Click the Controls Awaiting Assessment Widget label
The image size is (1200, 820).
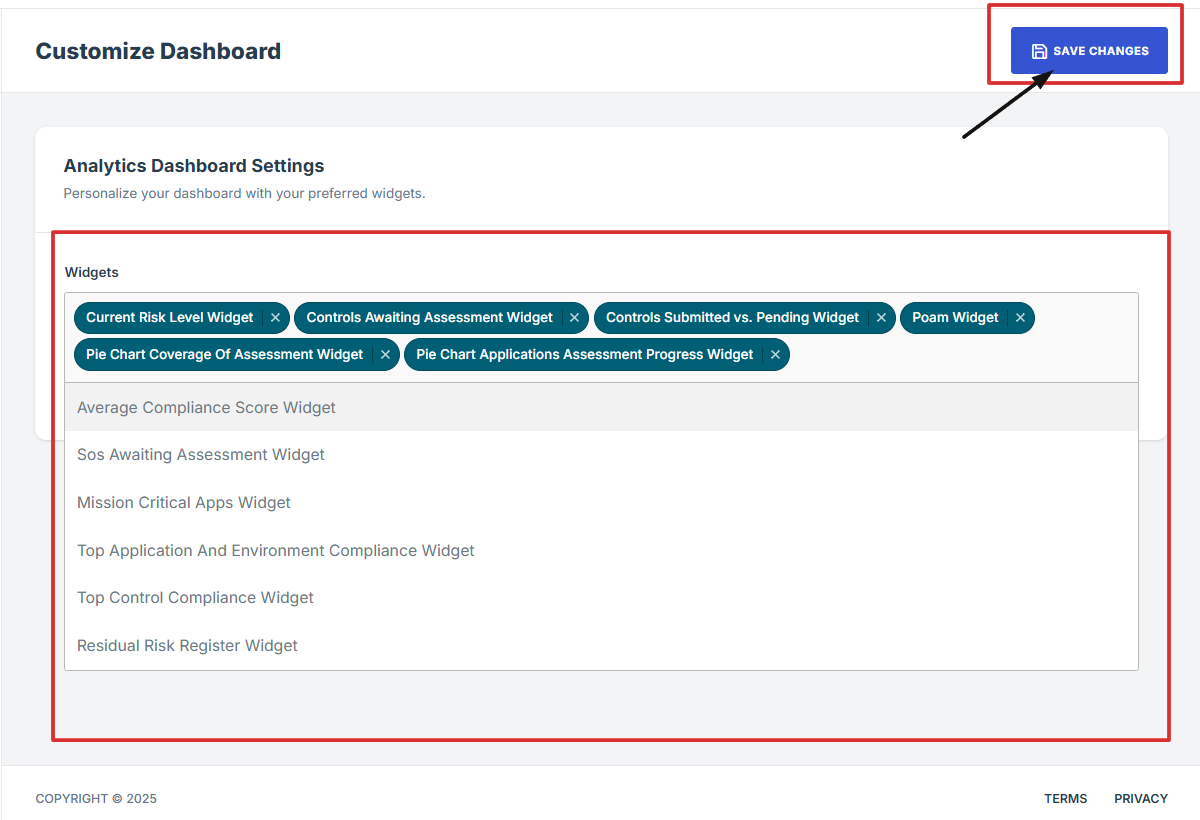click(429, 318)
